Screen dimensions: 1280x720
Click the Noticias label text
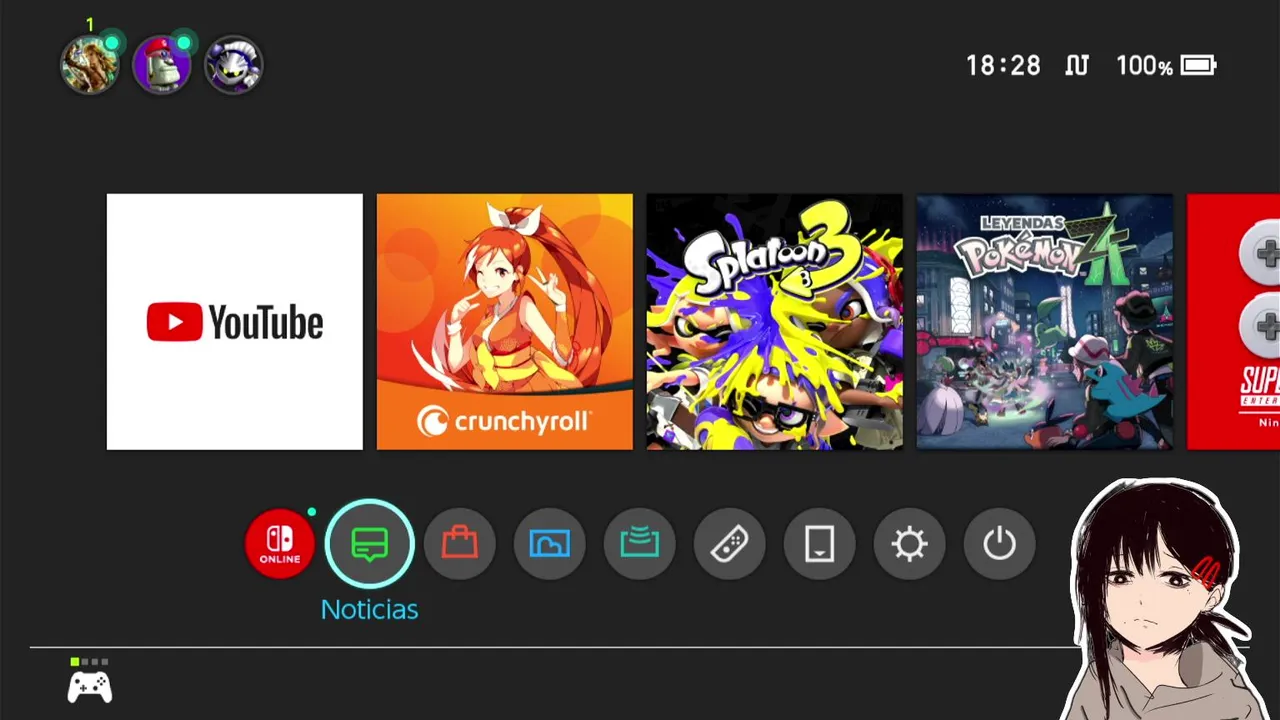370,609
